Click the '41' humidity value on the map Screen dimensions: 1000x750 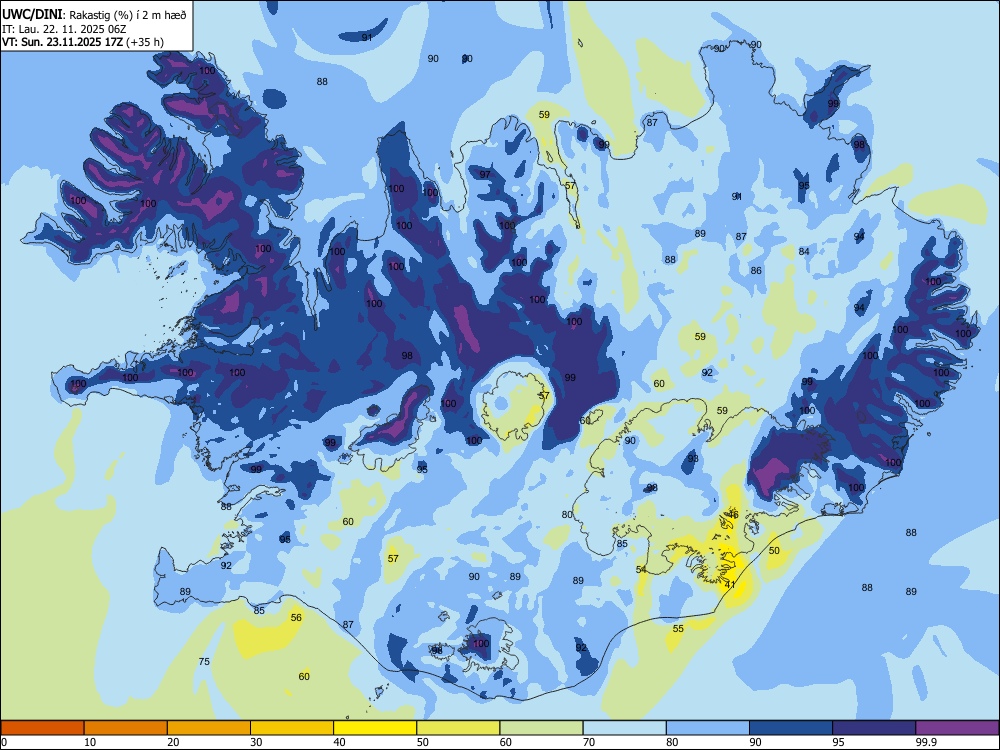[x=730, y=584]
